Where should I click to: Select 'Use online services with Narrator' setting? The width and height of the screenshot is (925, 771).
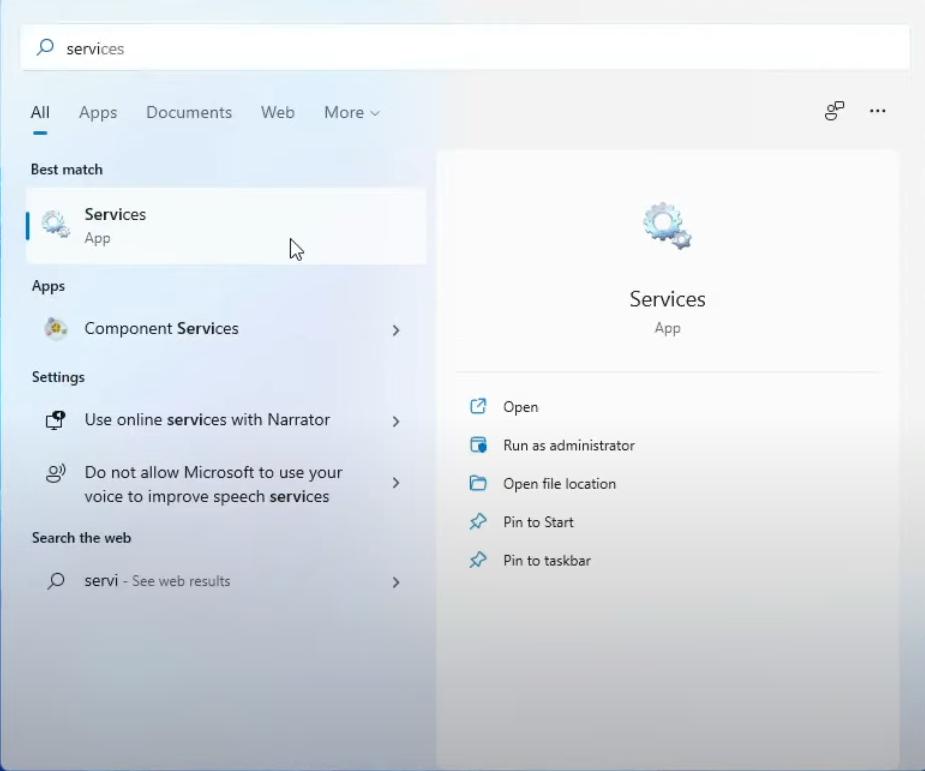pyautogui.click(x=226, y=420)
